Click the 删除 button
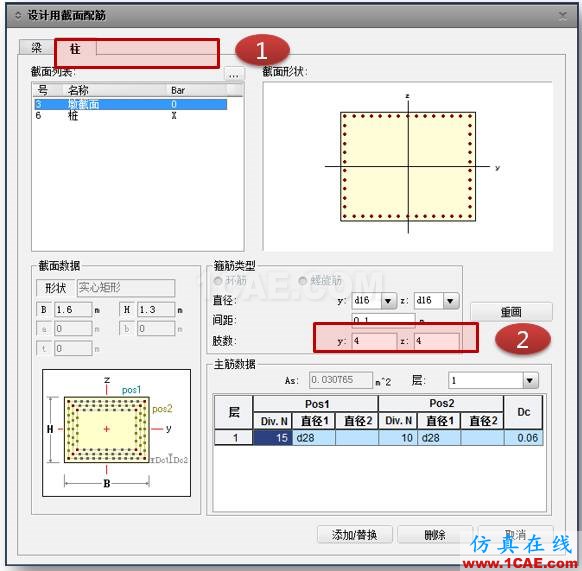The image size is (582, 571). [x=435, y=535]
